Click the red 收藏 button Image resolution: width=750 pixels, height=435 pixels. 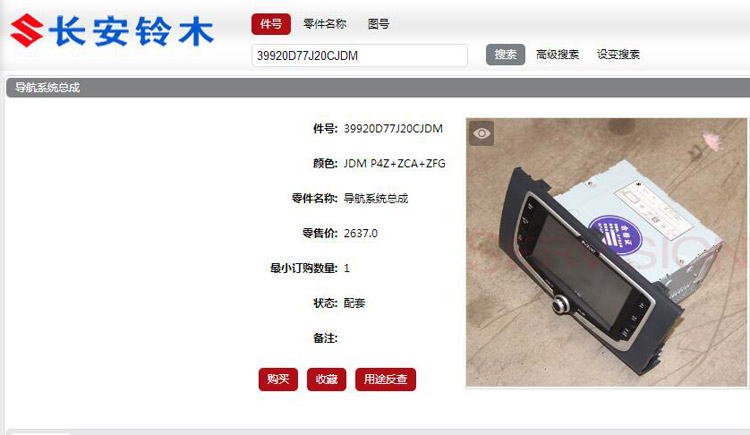[326, 379]
